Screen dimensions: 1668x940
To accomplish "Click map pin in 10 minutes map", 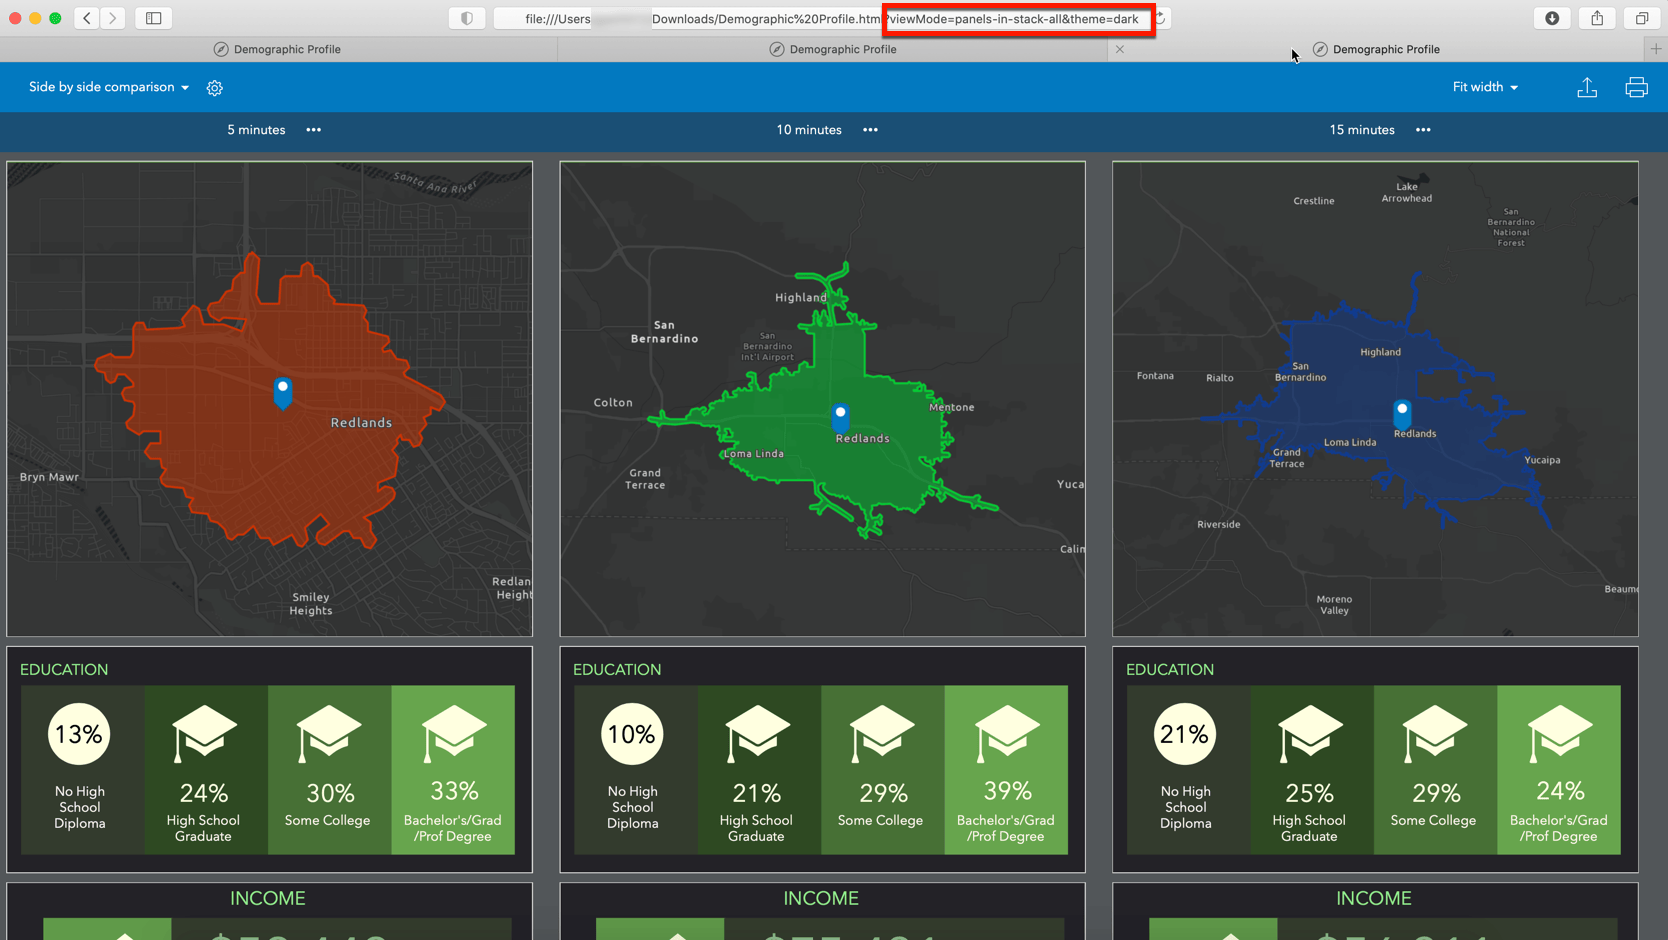I will coord(841,417).
